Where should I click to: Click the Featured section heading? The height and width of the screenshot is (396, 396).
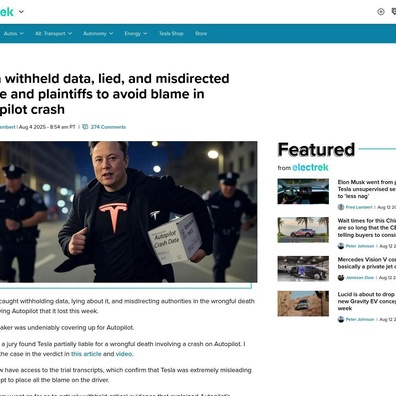coord(316,150)
